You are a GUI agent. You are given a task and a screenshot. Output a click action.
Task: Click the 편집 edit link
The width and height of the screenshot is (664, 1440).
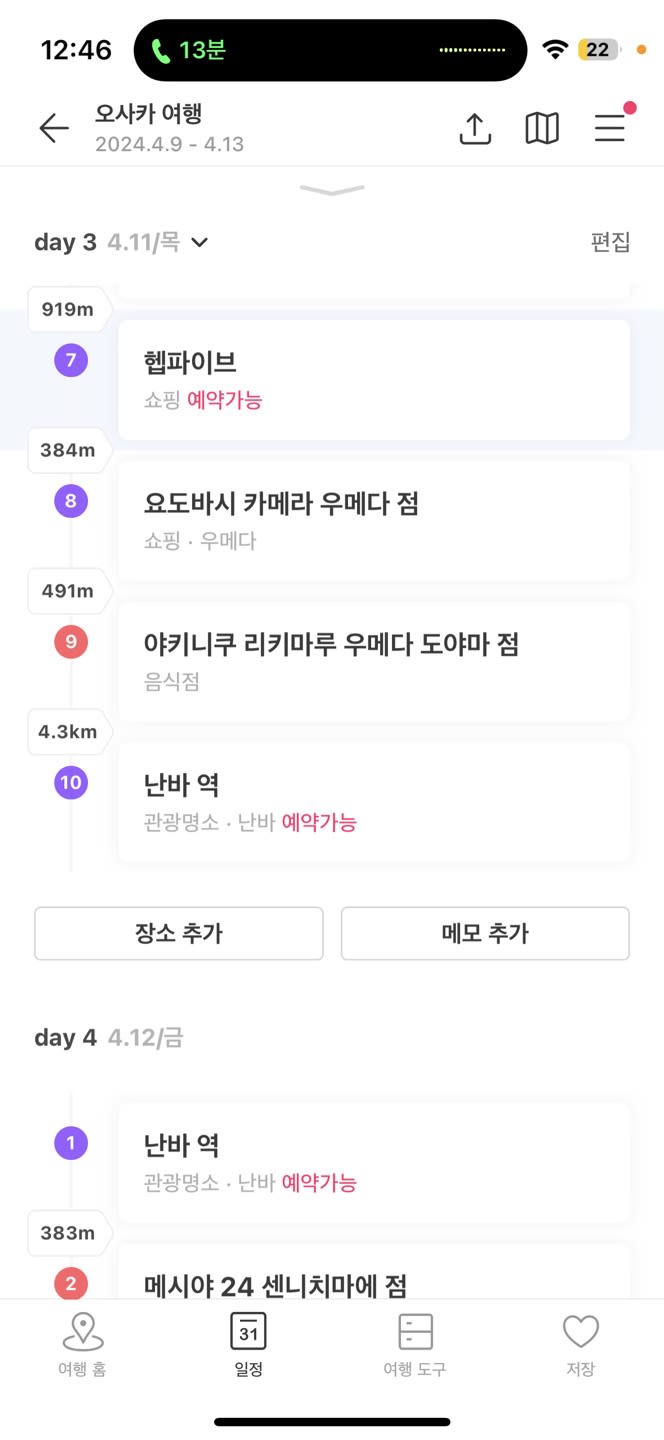610,242
